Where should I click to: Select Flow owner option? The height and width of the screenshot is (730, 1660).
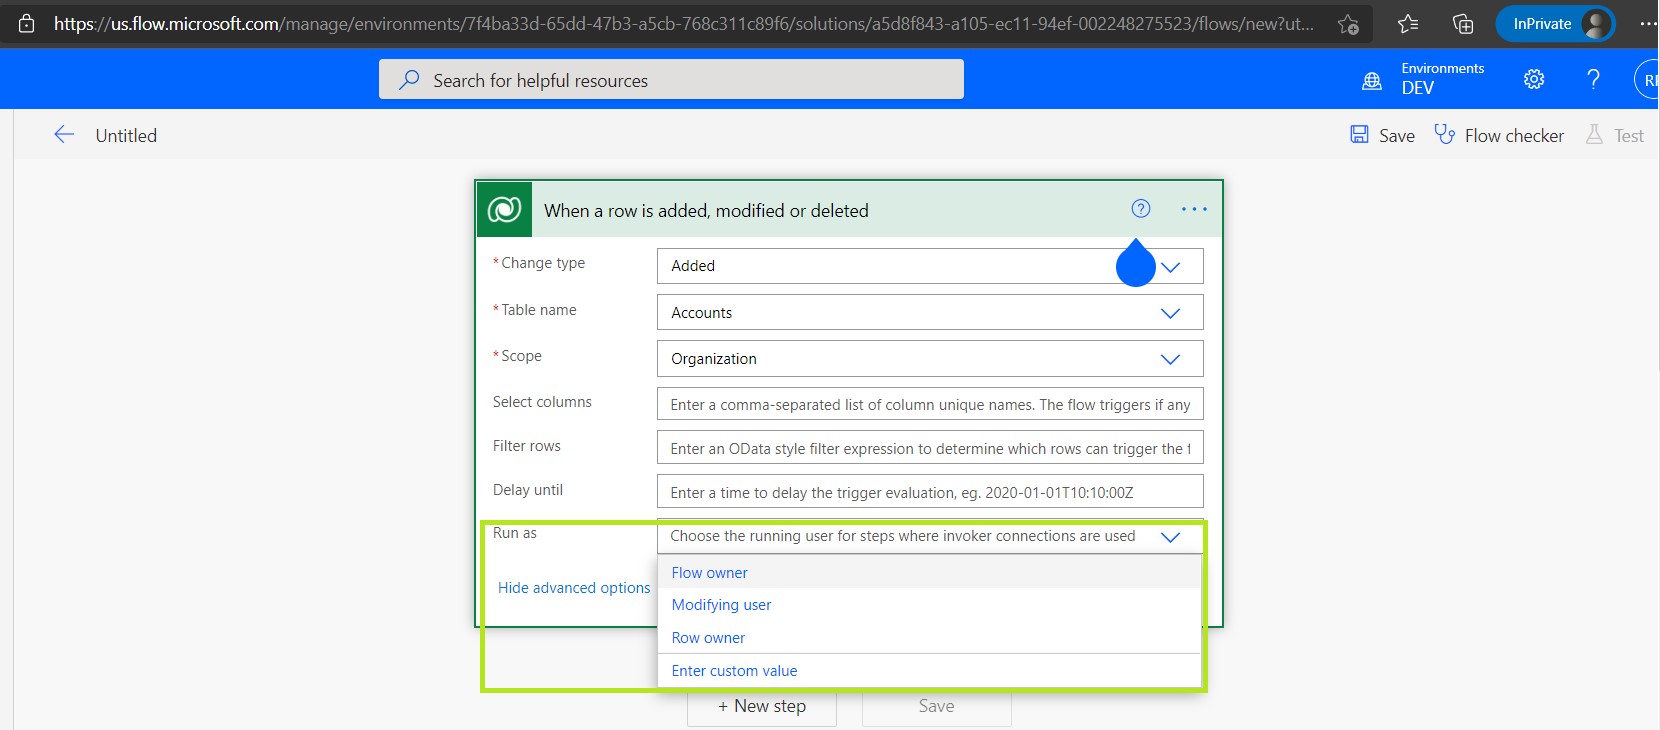(x=929, y=573)
